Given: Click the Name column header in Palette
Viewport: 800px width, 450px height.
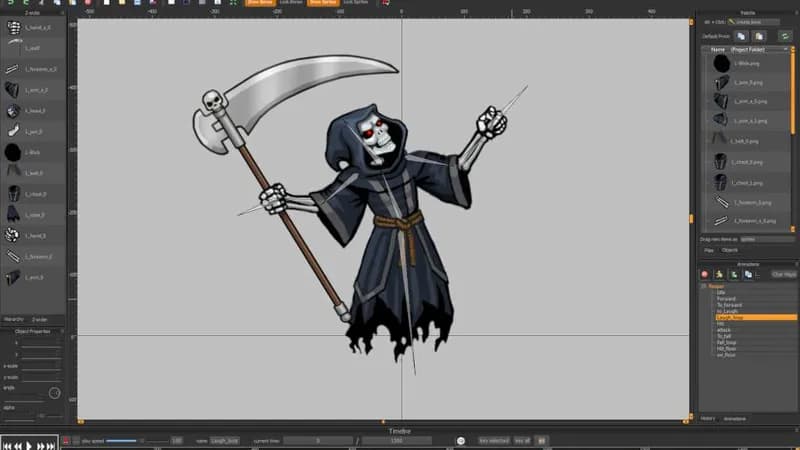Looking at the screenshot, I should pos(718,49).
